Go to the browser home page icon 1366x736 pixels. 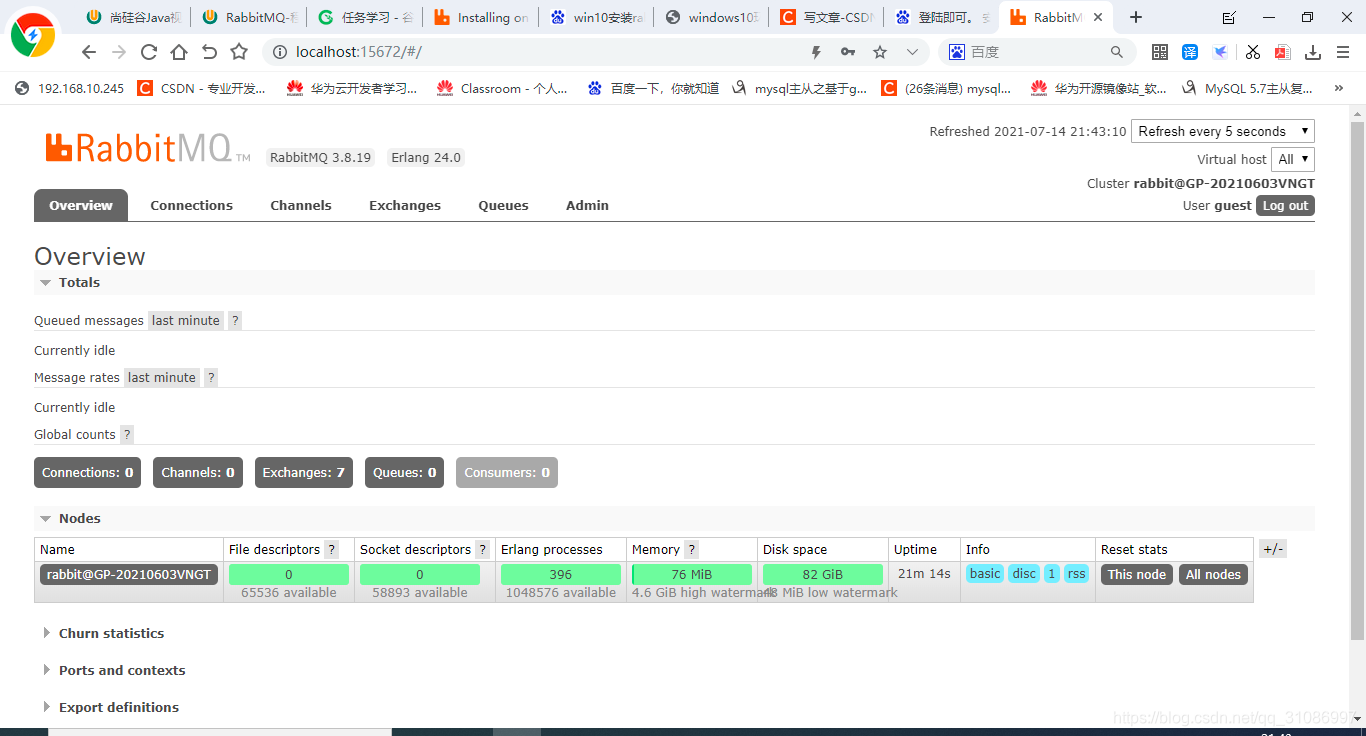[179, 52]
